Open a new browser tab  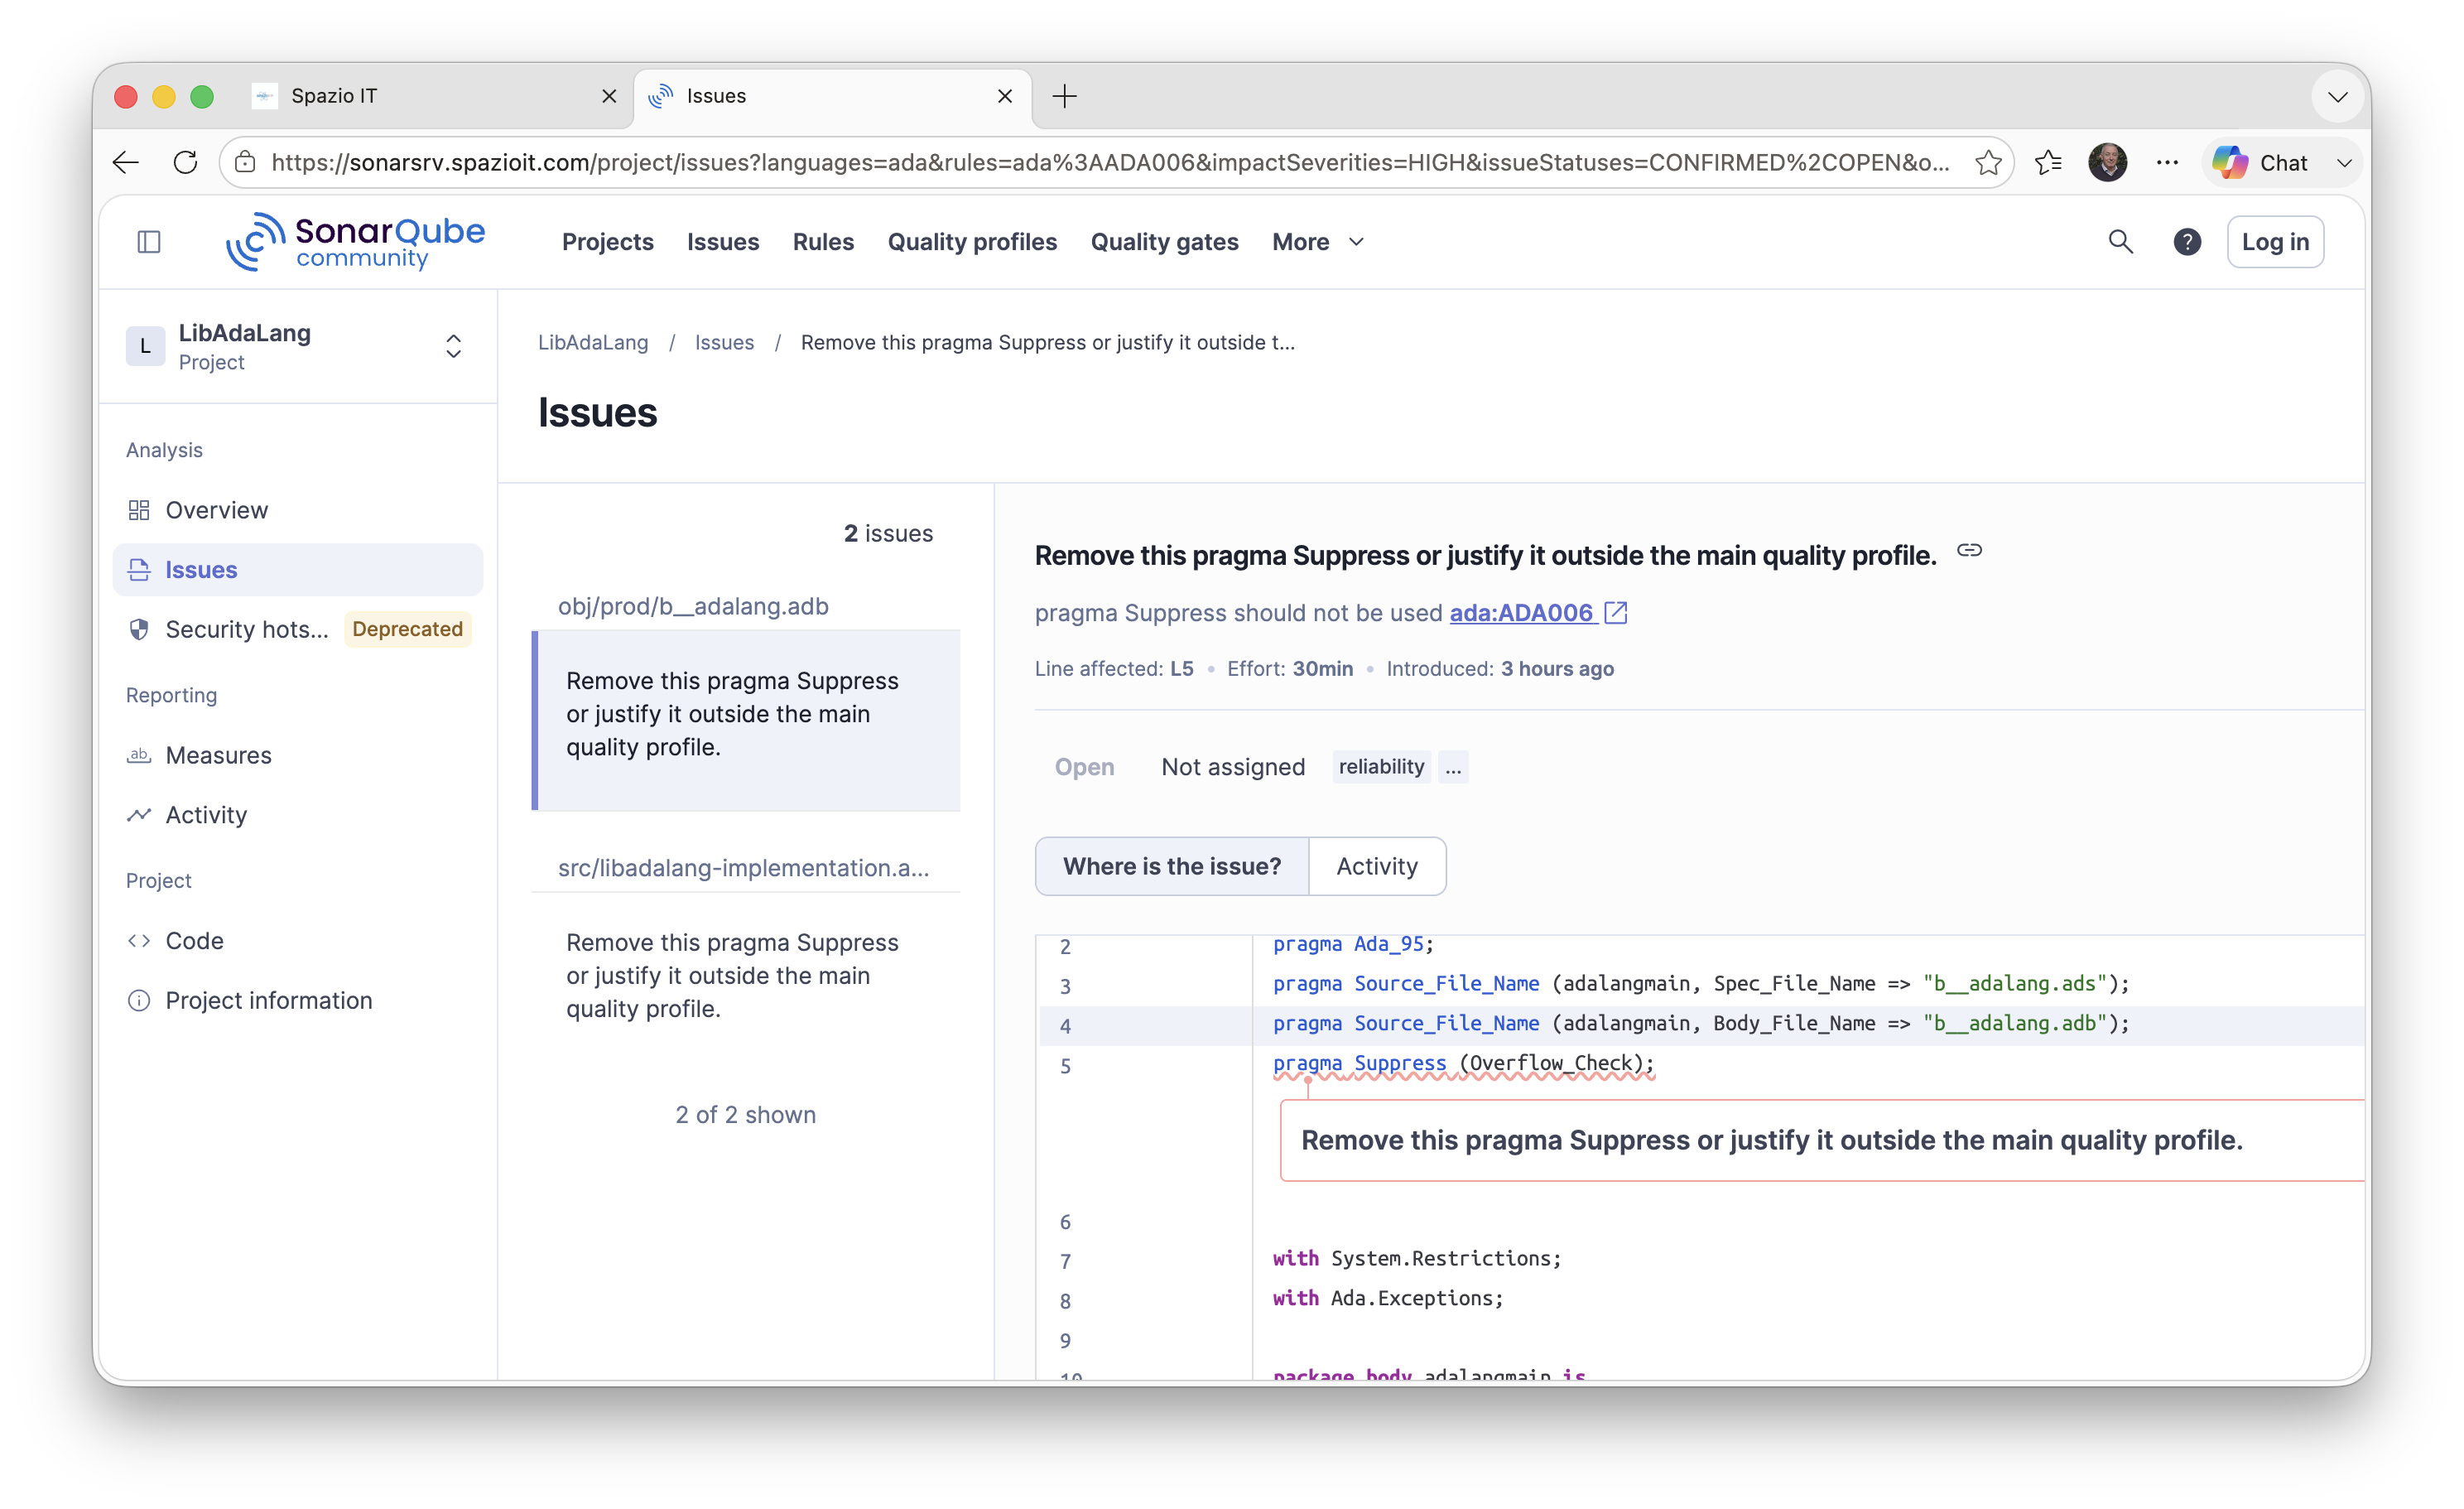pyautogui.click(x=1064, y=96)
